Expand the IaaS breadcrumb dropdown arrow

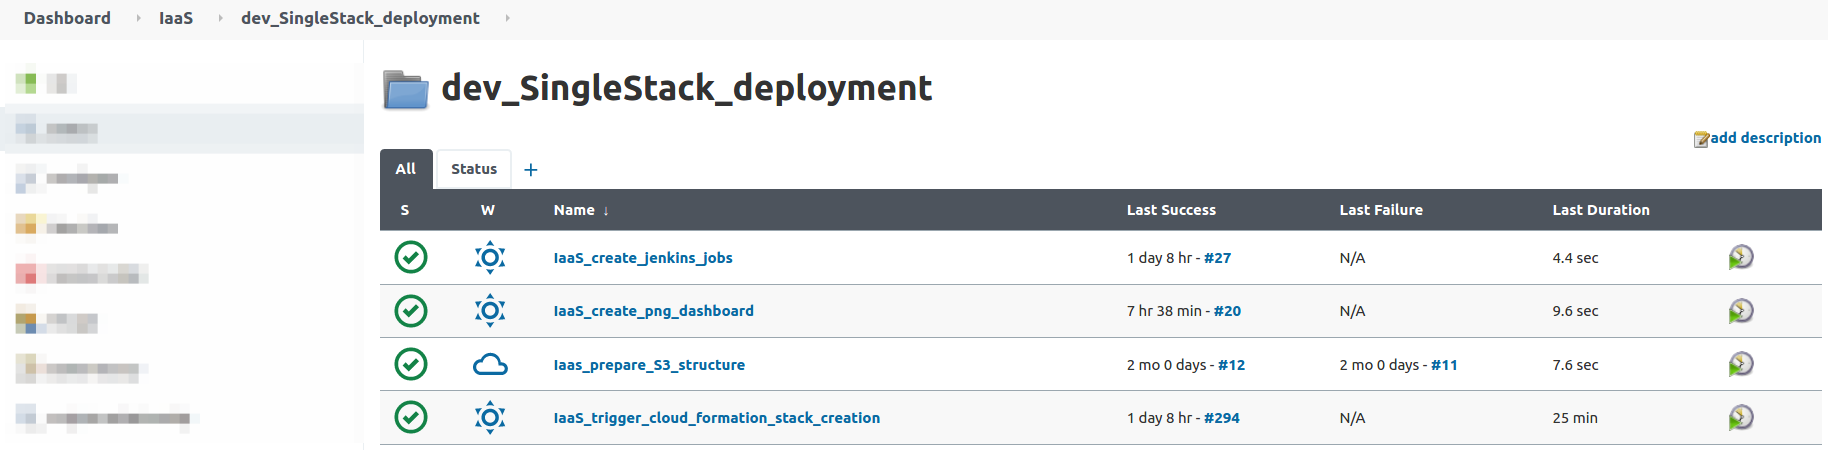point(220,18)
